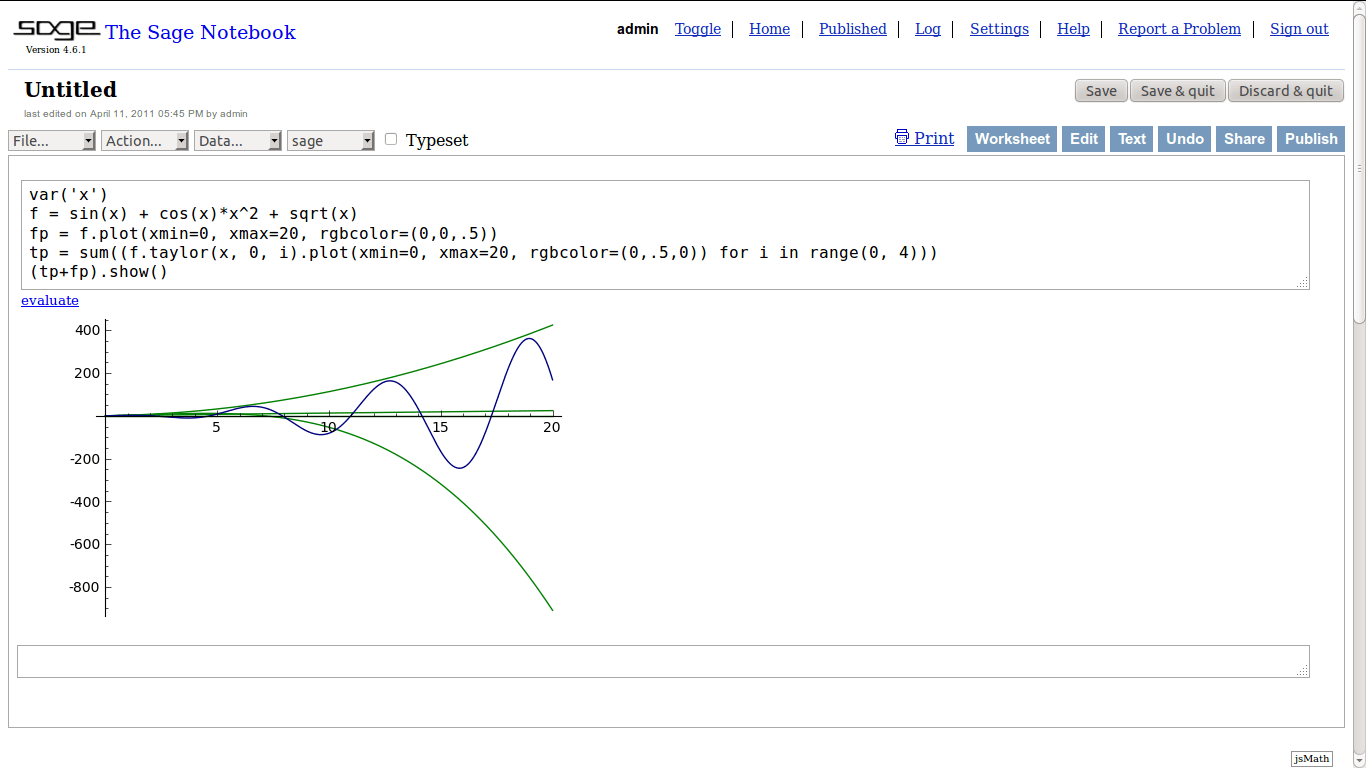Viewport: 1366px width, 768px height.
Task: Click Save & quit
Action: tap(1177, 90)
